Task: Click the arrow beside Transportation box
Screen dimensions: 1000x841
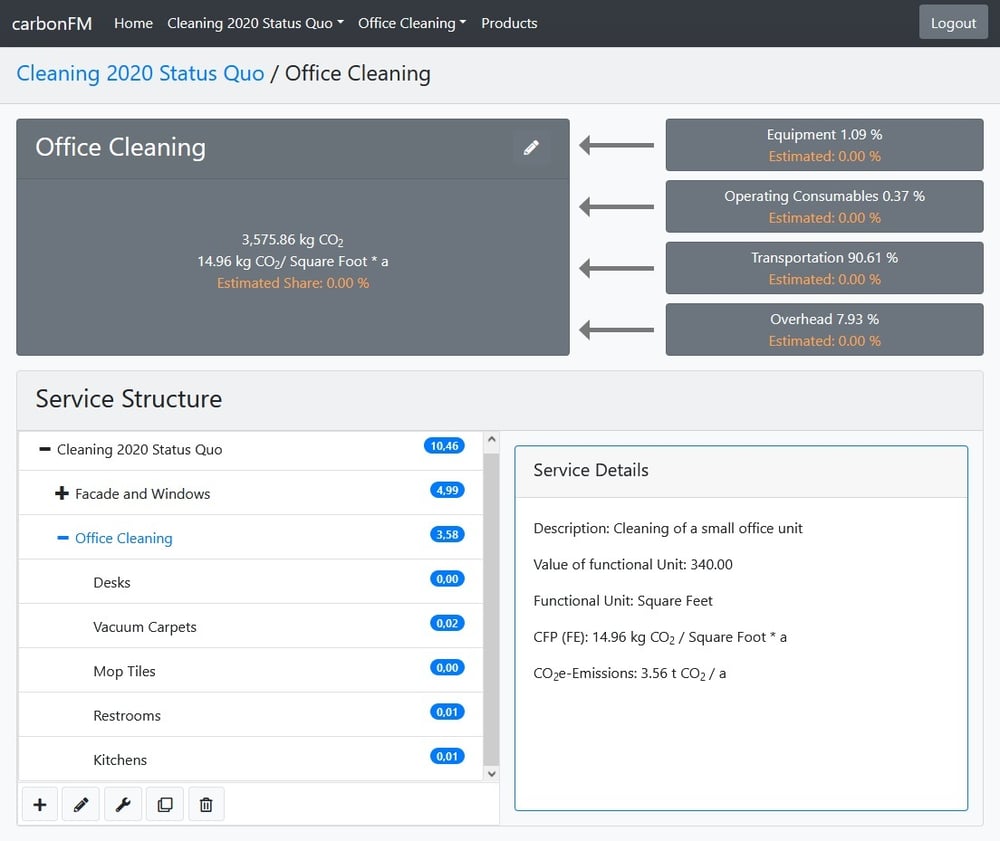Action: [616, 269]
